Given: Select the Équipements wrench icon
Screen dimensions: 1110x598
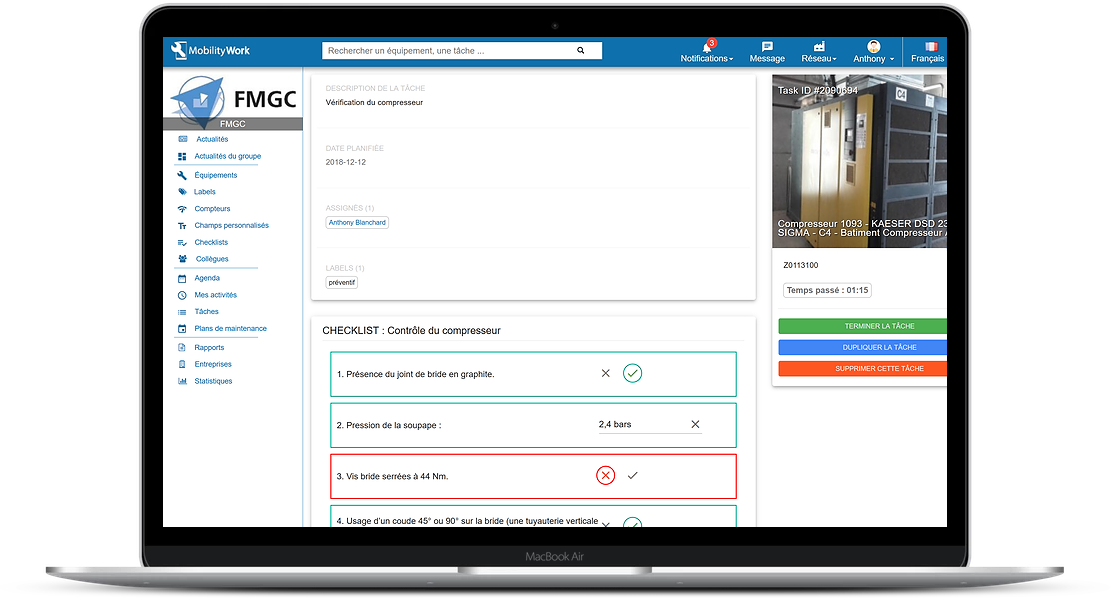Looking at the screenshot, I should click(182, 173).
